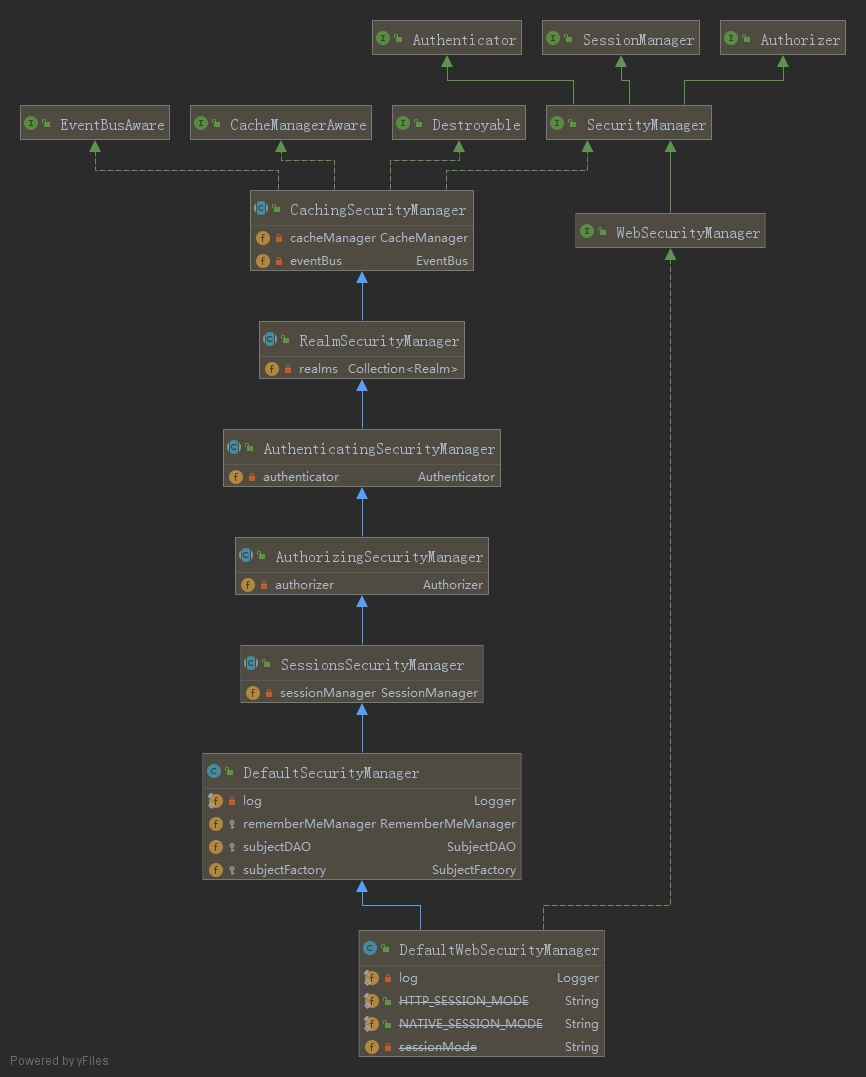Select the SessionsSecurityManager class title

(372, 665)
